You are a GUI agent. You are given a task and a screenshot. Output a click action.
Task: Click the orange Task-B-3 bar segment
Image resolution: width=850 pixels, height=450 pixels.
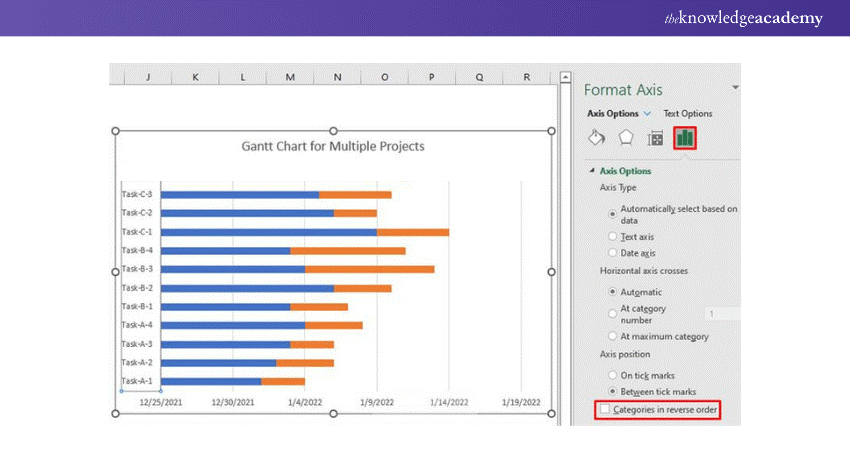(x=369, y=269)
